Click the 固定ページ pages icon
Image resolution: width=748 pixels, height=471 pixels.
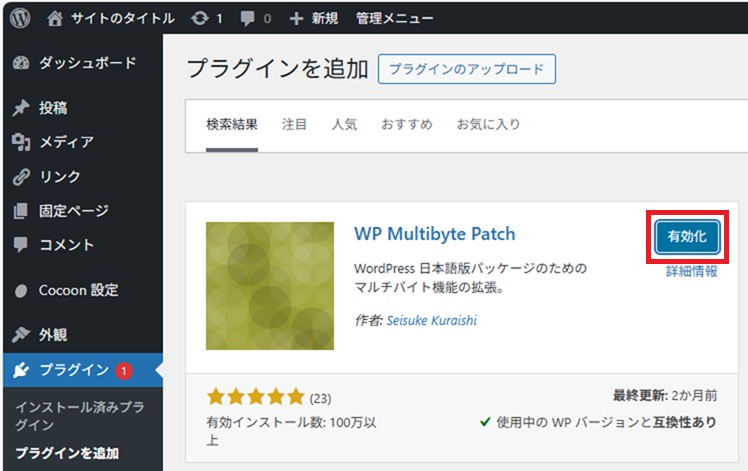[21, 210]
